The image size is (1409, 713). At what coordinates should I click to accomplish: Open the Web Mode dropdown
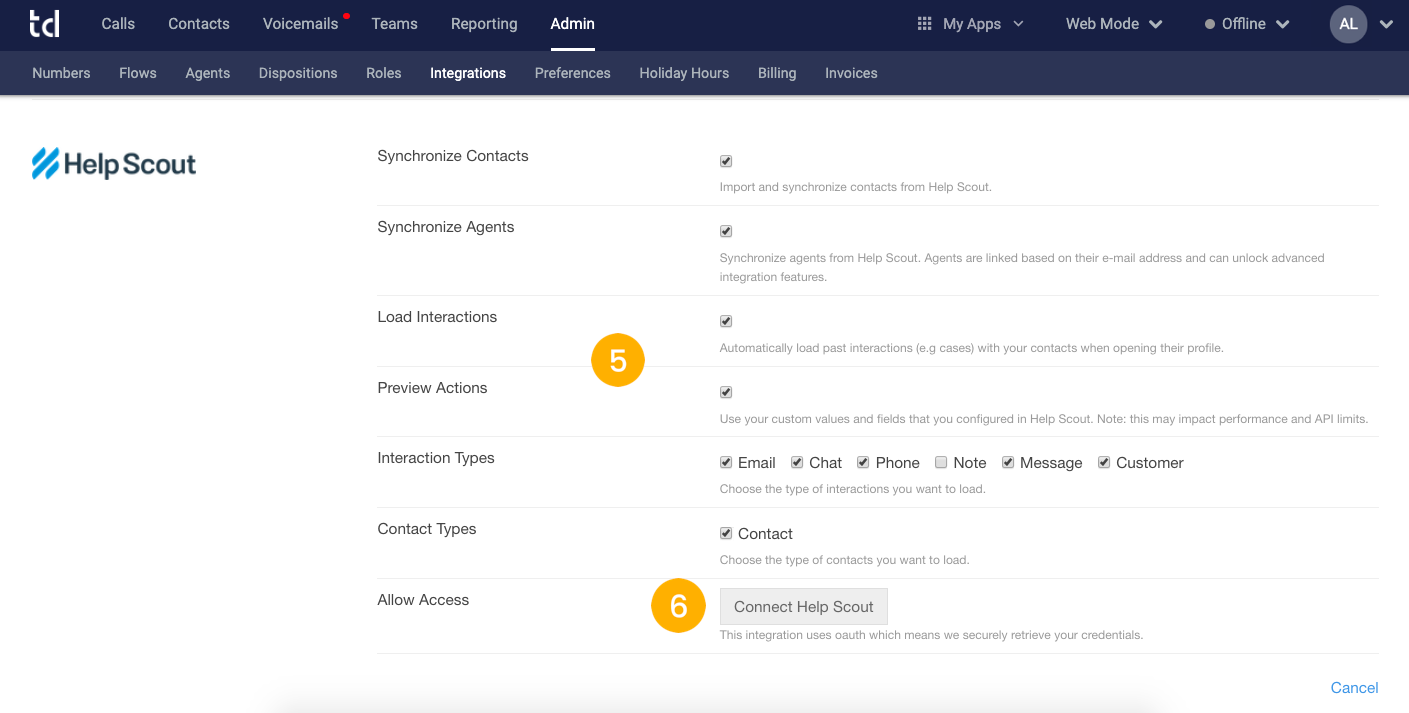1114,24
